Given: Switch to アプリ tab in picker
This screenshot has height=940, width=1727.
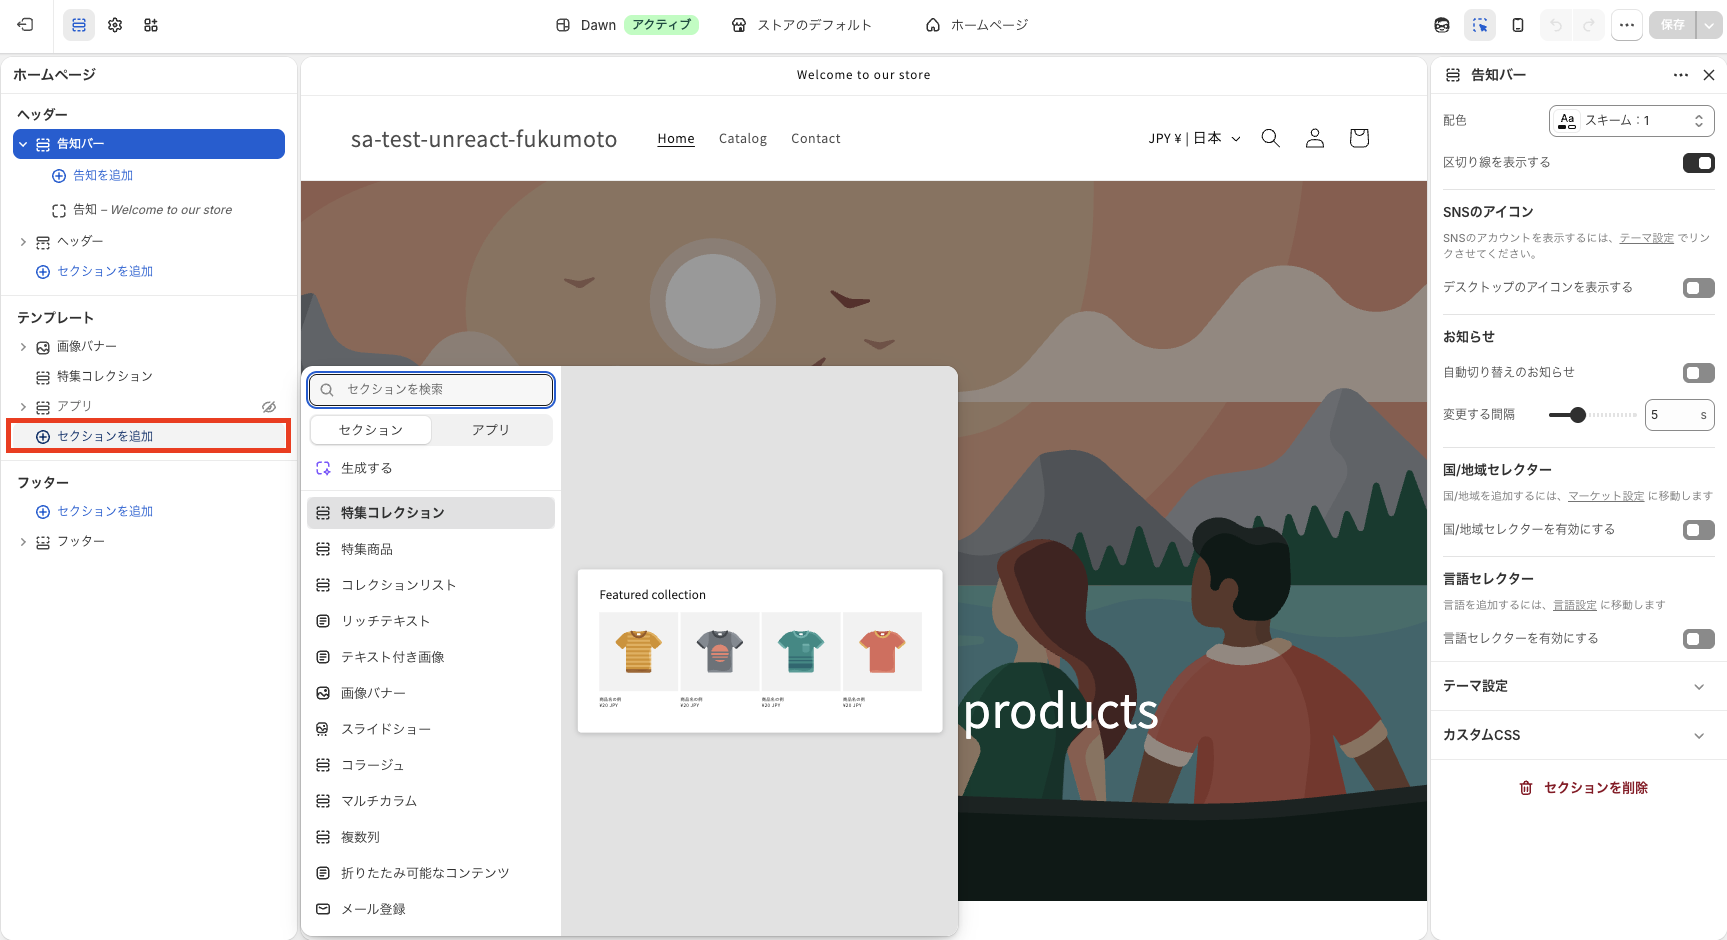Looking at the screenshot, I should coord(491,430).
